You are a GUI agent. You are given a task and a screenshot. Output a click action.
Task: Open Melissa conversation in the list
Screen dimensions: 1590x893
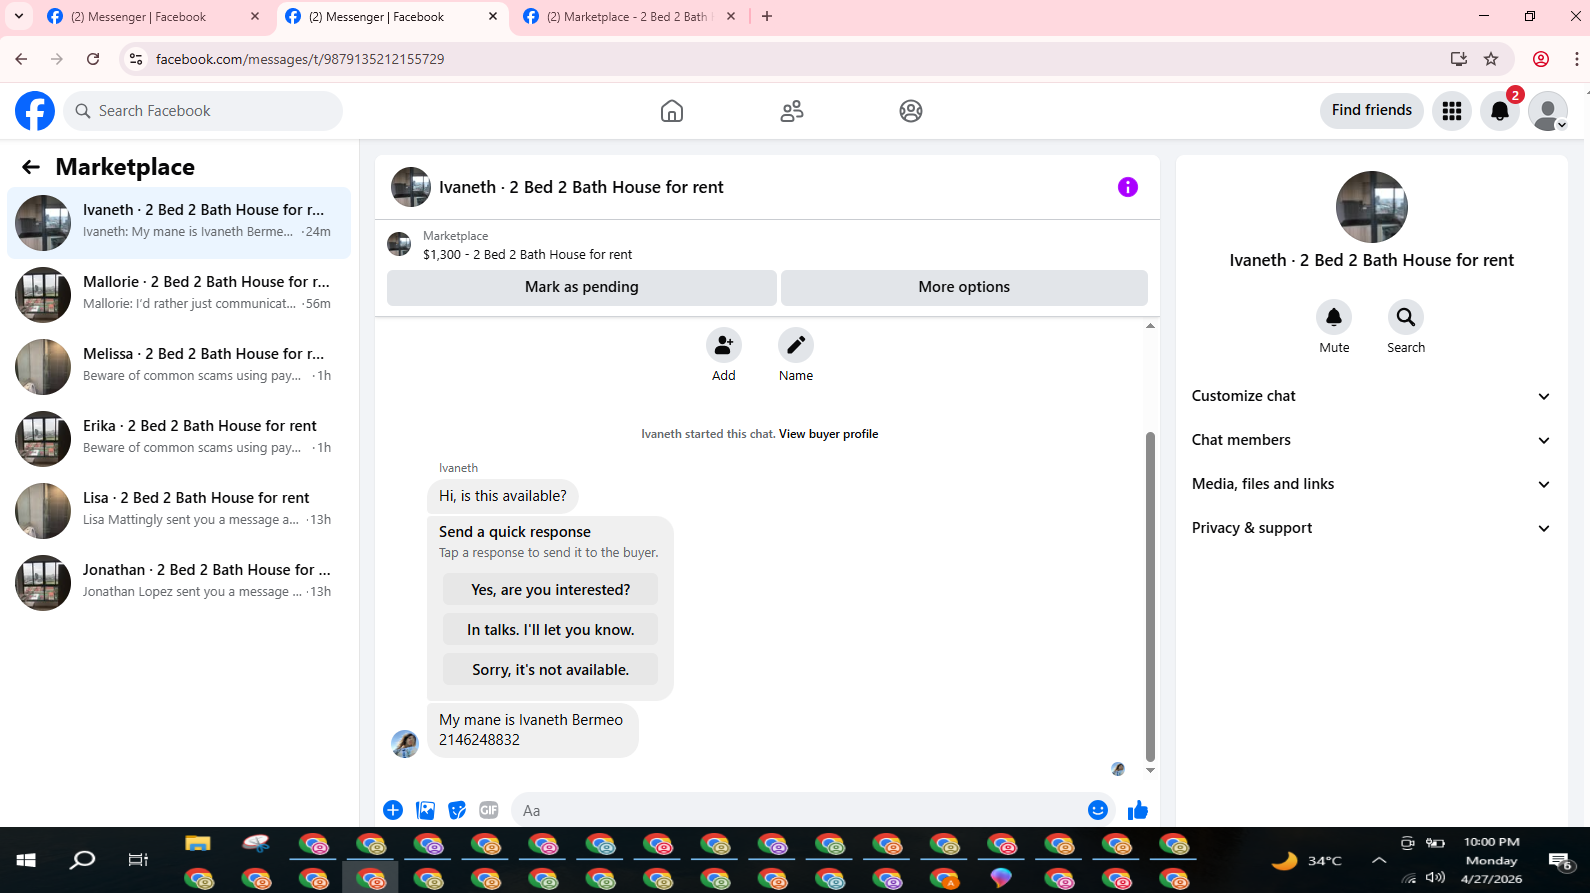[179, 365]
